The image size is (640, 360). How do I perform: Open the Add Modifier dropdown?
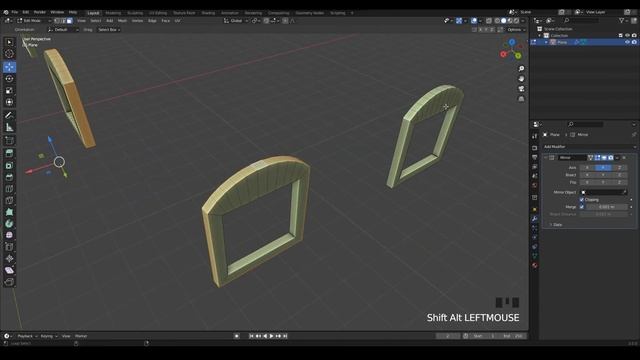coord(589,147)
